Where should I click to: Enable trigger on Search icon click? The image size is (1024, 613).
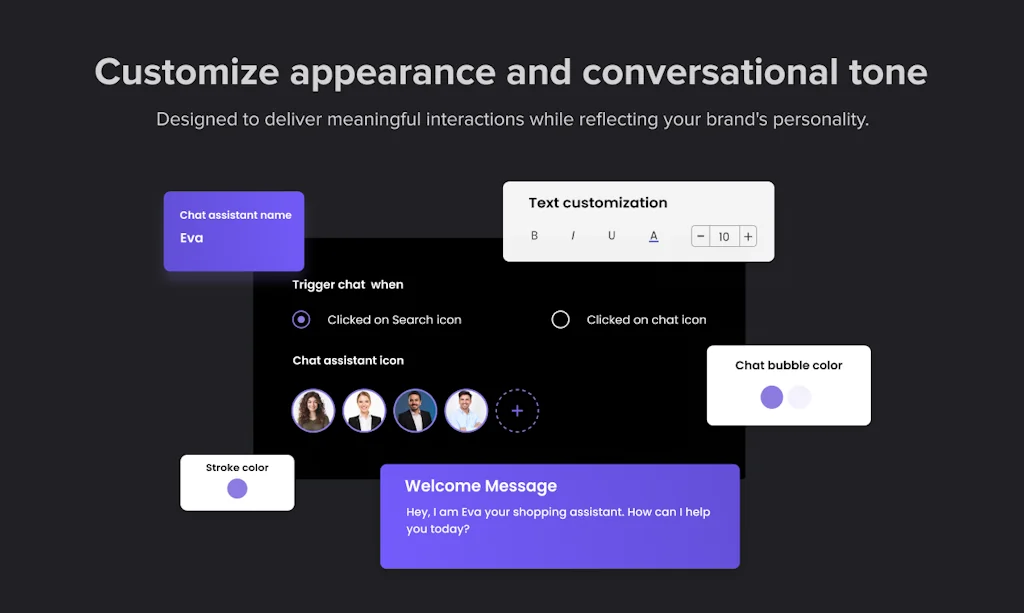coord(301,319)
